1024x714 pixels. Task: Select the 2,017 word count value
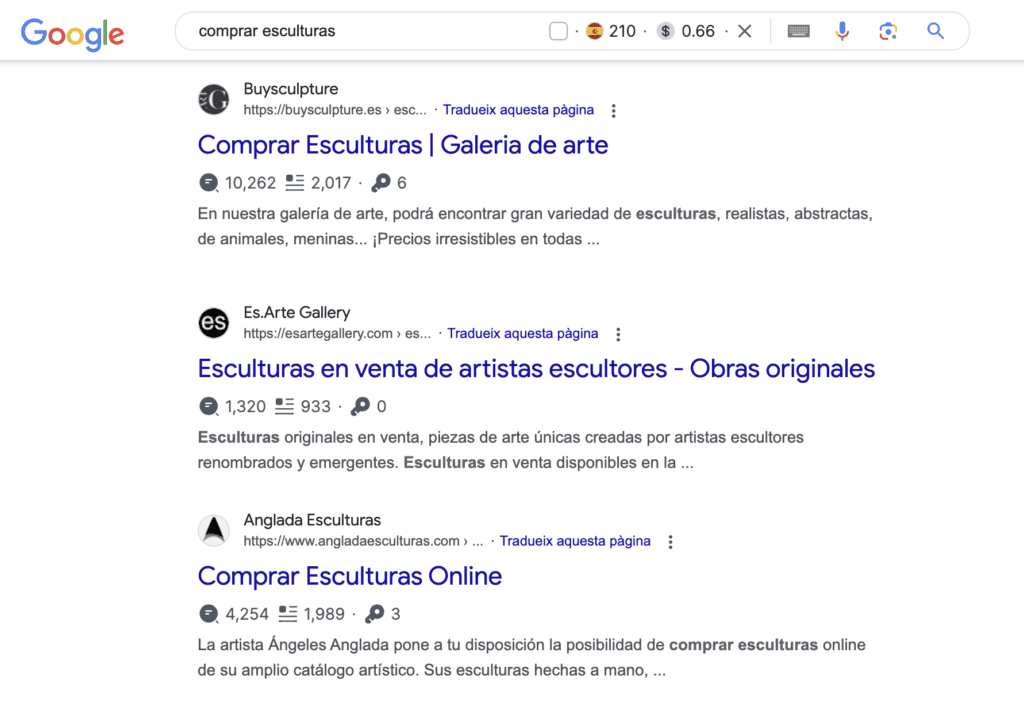330,183
